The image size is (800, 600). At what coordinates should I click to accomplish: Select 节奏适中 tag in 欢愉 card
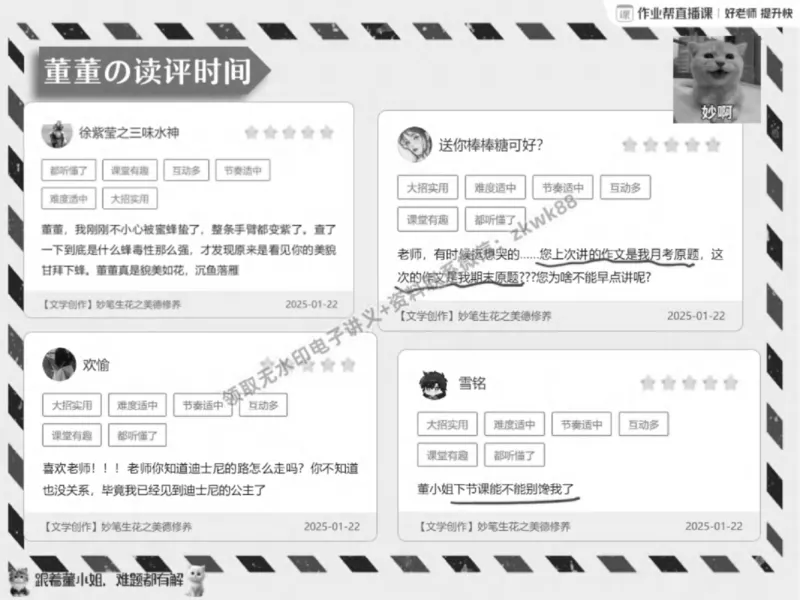pos(203,405)
